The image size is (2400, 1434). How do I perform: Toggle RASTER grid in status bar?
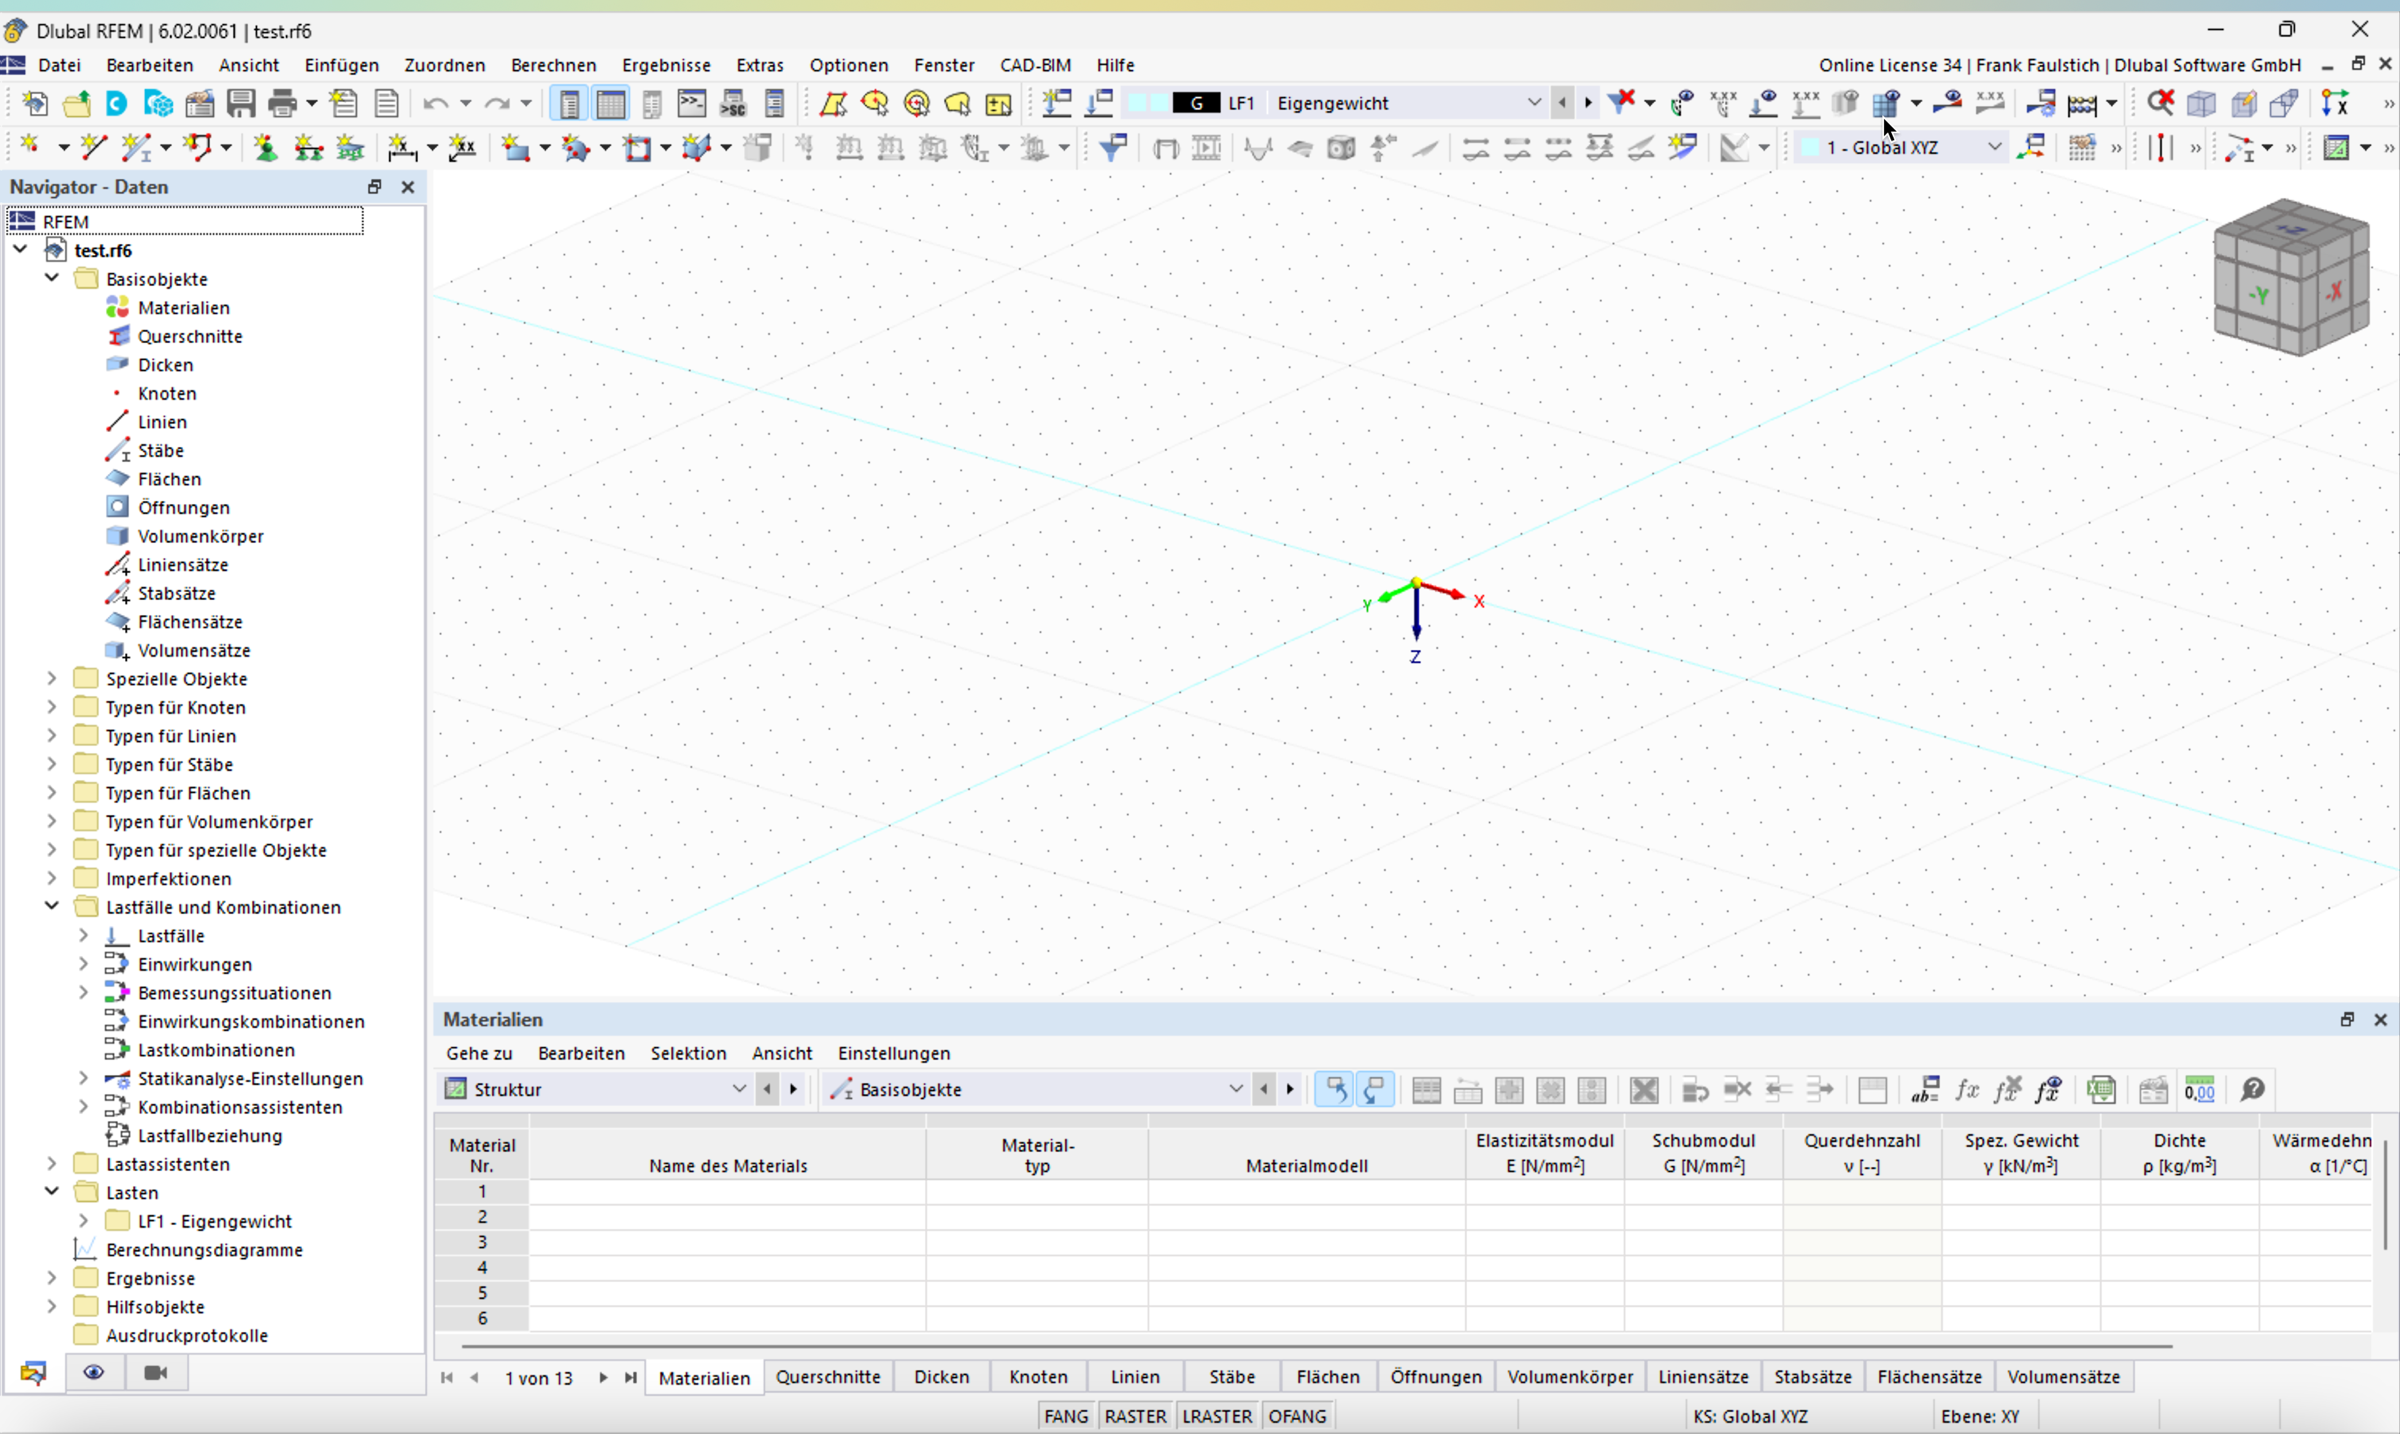coord(1135,1416)
